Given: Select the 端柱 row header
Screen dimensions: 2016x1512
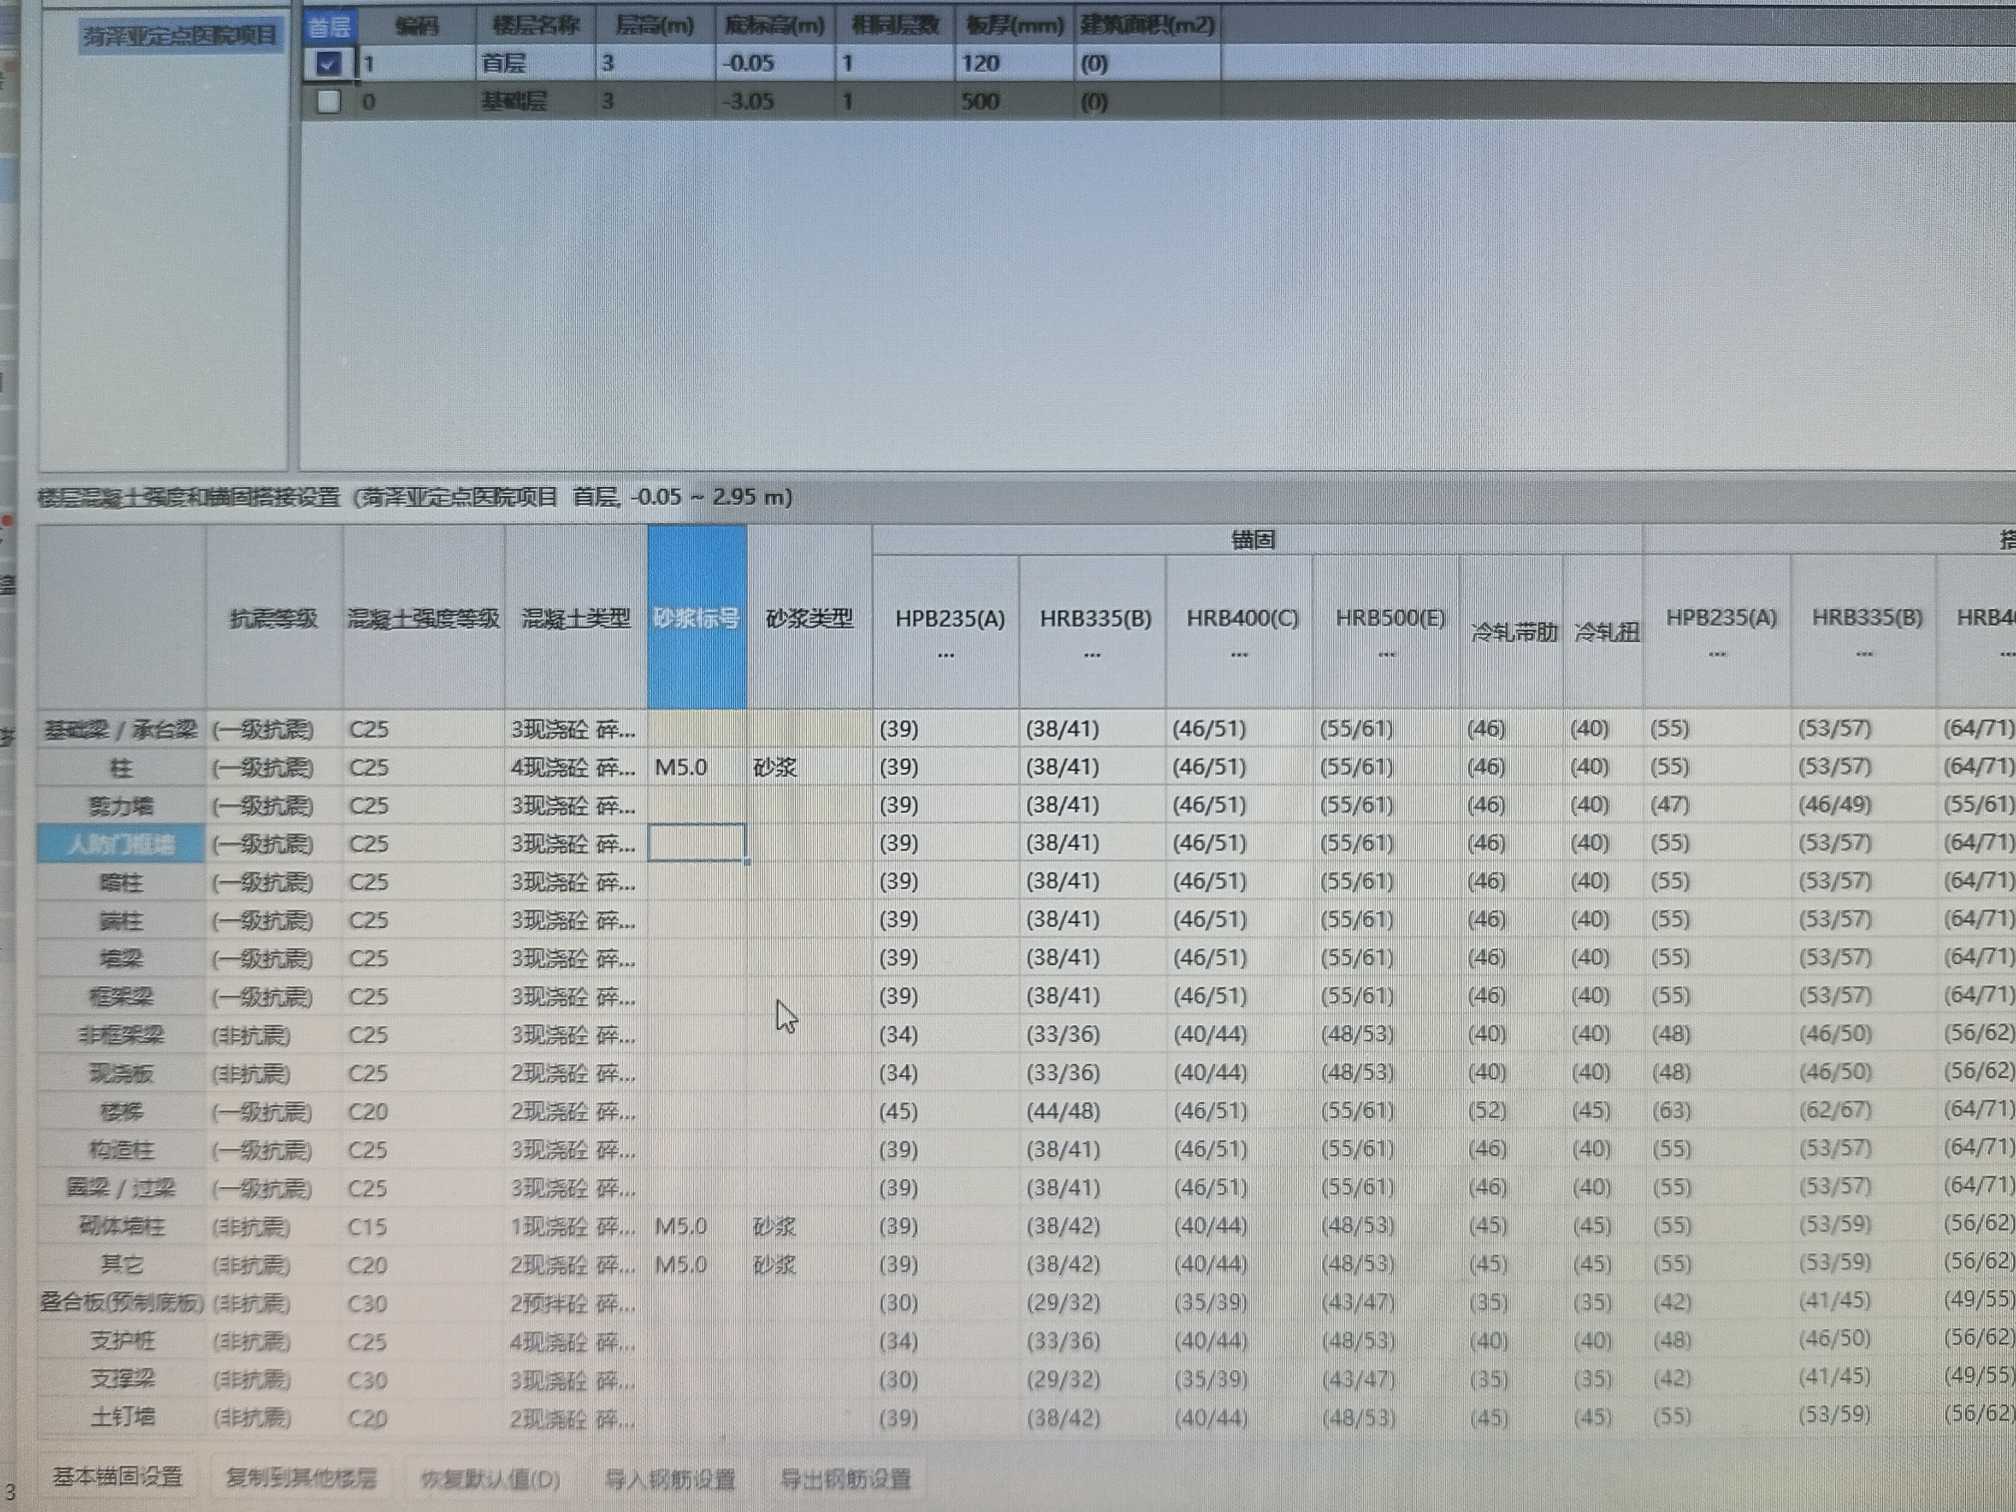Looking at the screenshot, I should point(121,920).
